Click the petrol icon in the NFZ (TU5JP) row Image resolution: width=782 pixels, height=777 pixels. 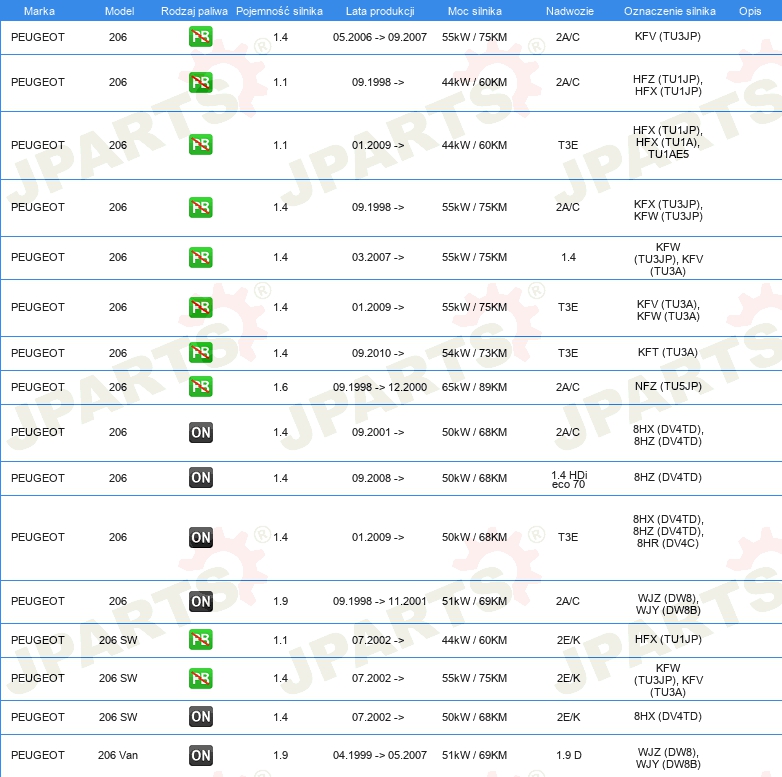pos(200,387)
